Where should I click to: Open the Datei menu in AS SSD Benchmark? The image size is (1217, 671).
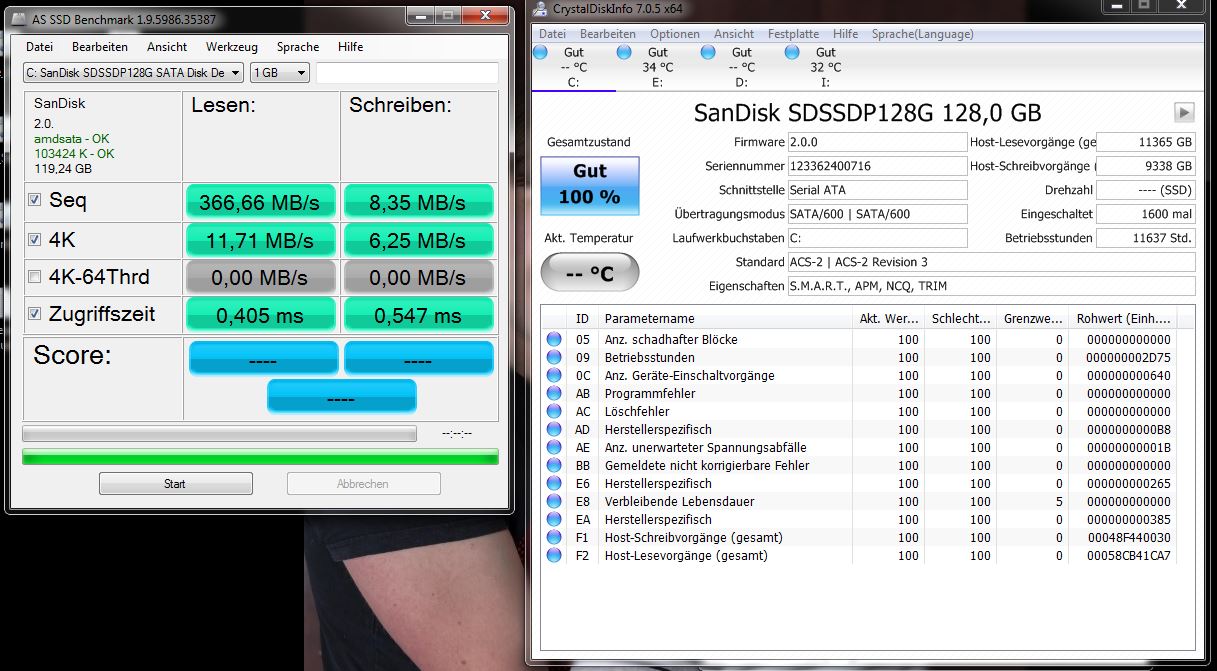40,47
